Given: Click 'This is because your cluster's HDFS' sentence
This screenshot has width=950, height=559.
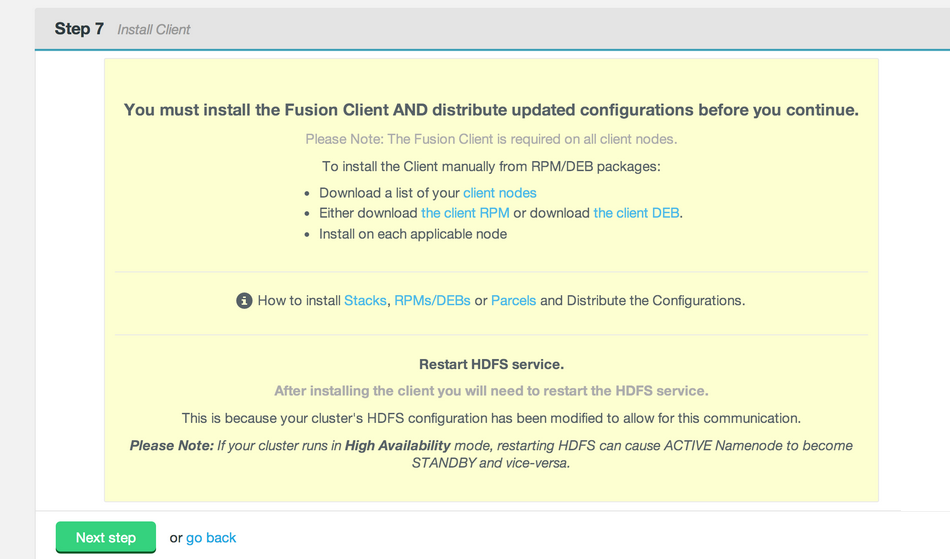Looking at the screenshot, I should [x=491, y=418].
